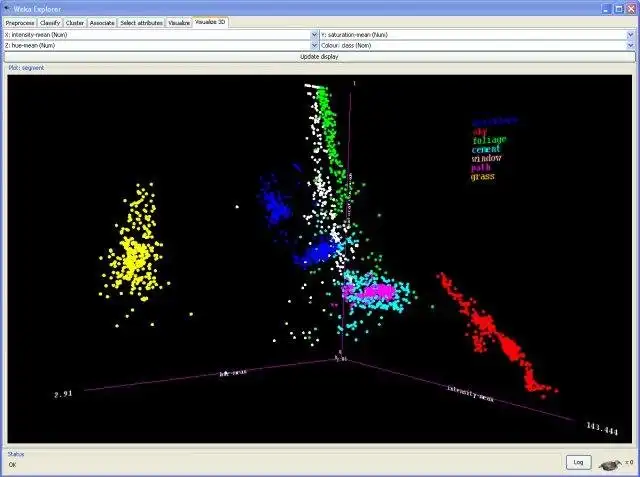Minimize the Weka Explorer window
Image resolution: width=640 pixels, height=477 pixels.
(607, 9)
